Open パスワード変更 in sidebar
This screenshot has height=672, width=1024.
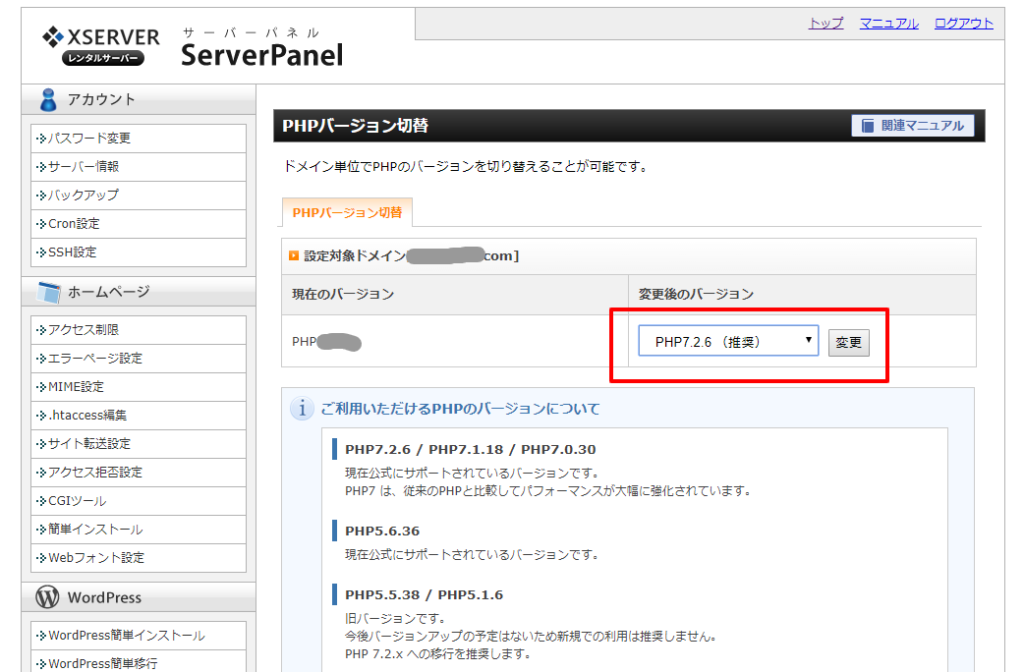click(x=89, y=138)
